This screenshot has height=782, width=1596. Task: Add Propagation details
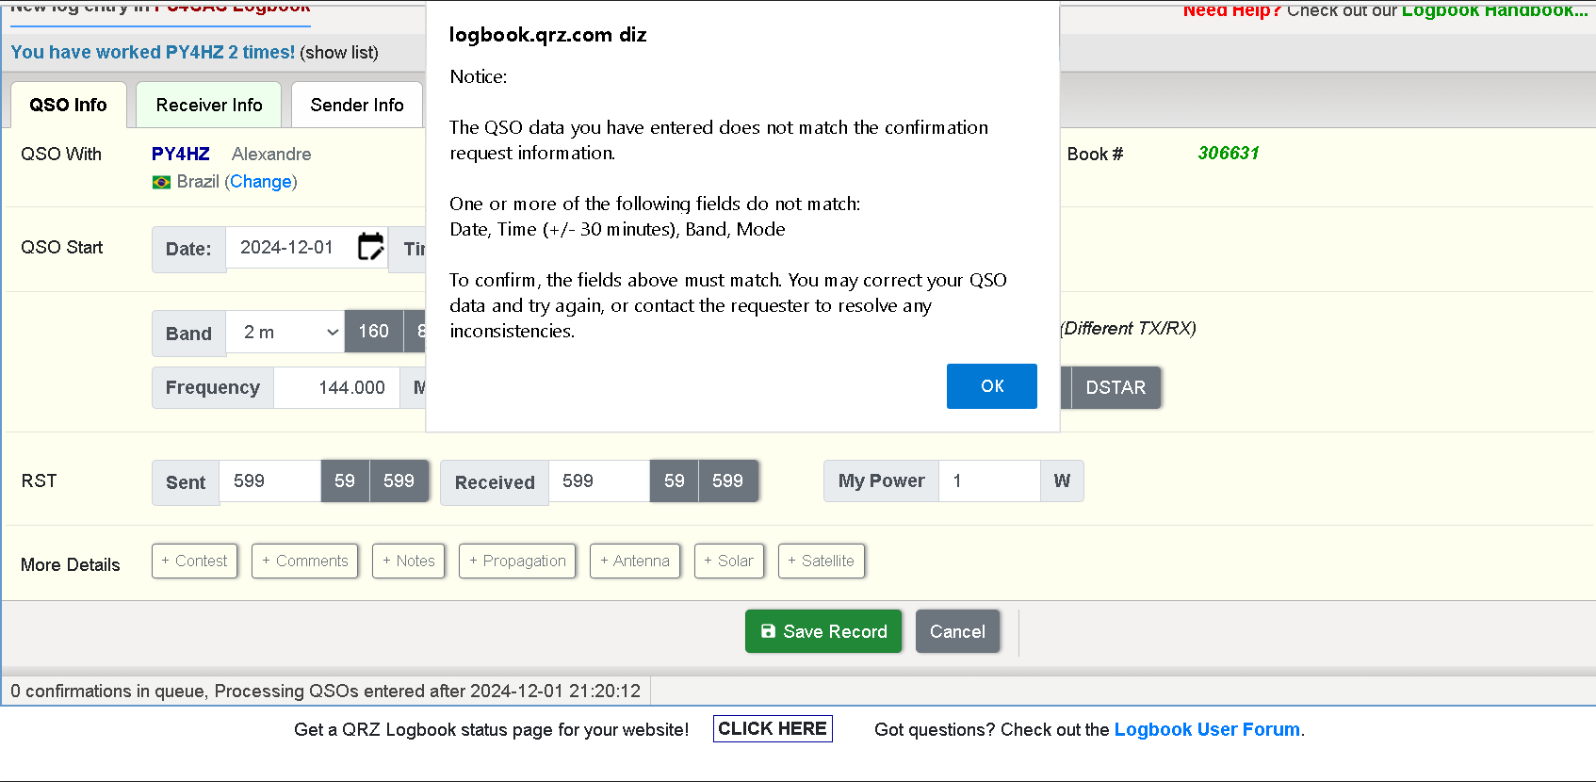point(518,561)
